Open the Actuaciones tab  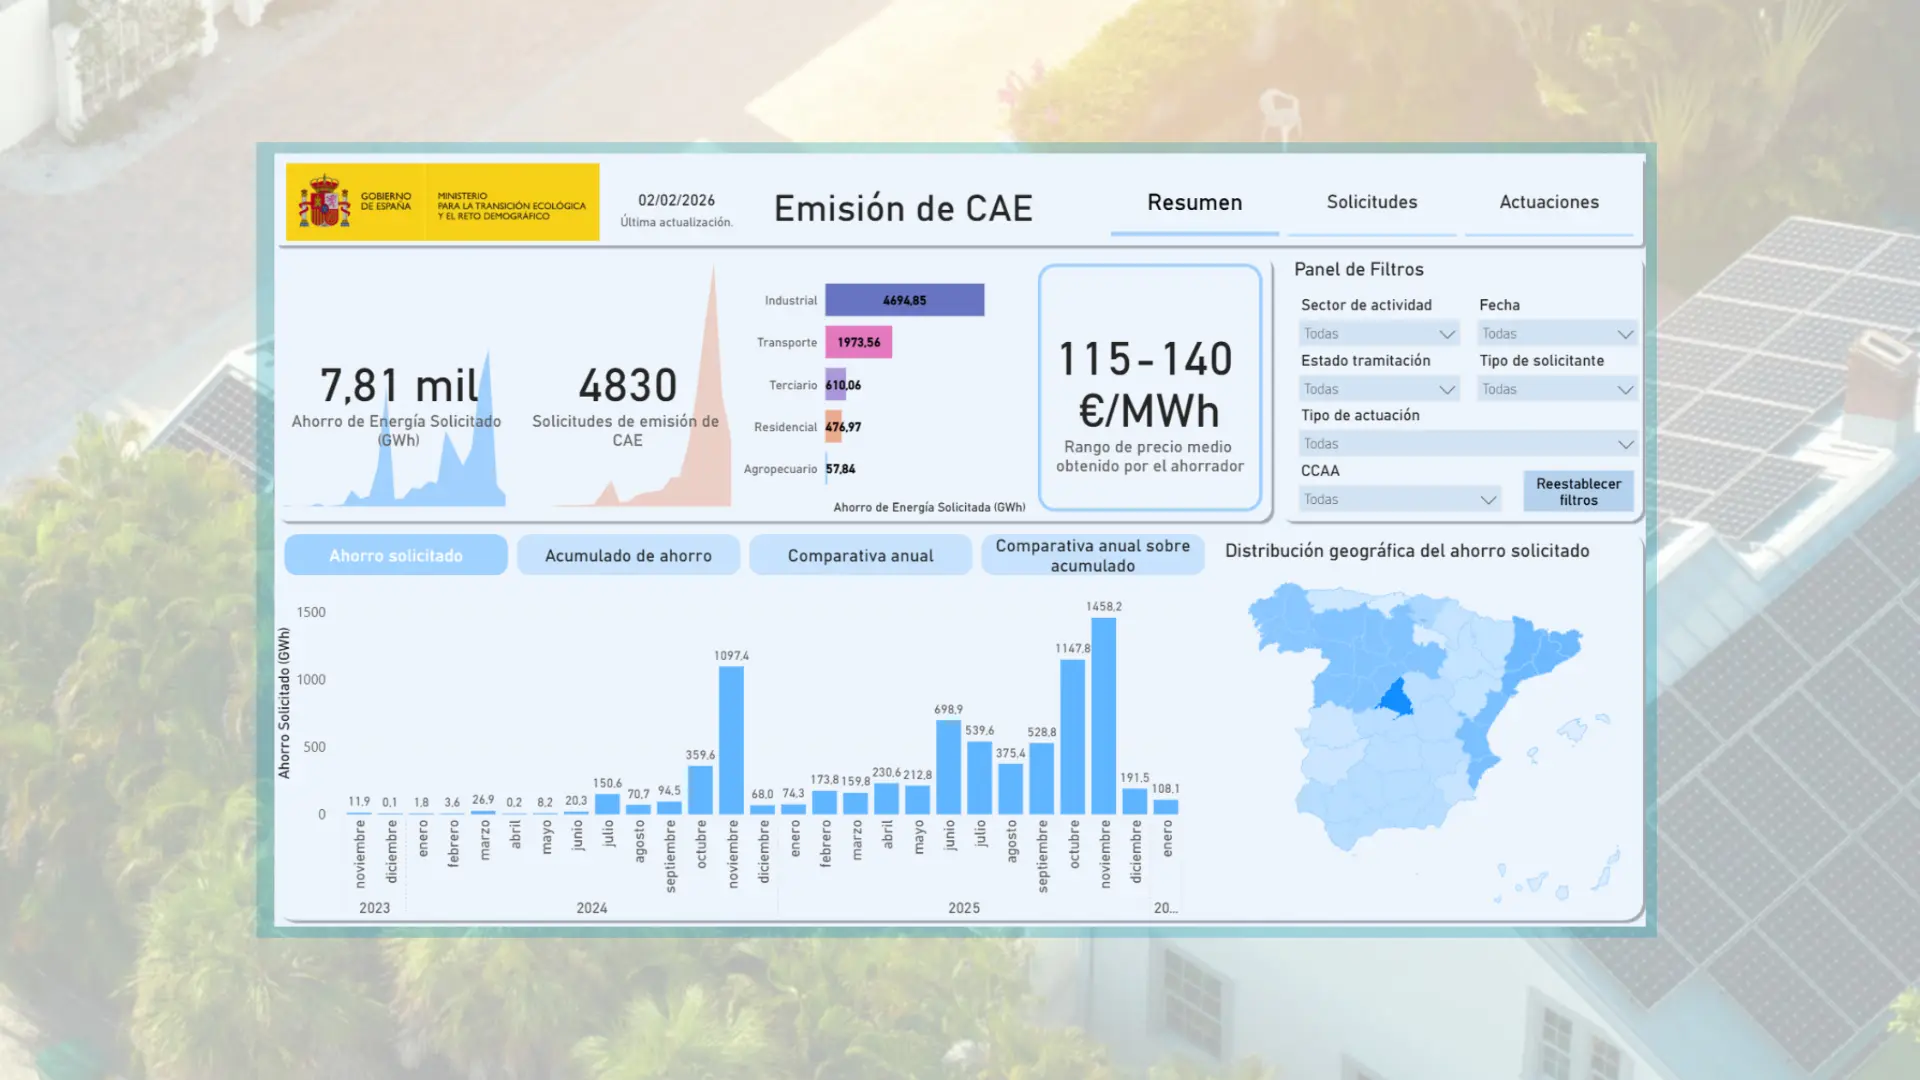tap(1548, 202)
